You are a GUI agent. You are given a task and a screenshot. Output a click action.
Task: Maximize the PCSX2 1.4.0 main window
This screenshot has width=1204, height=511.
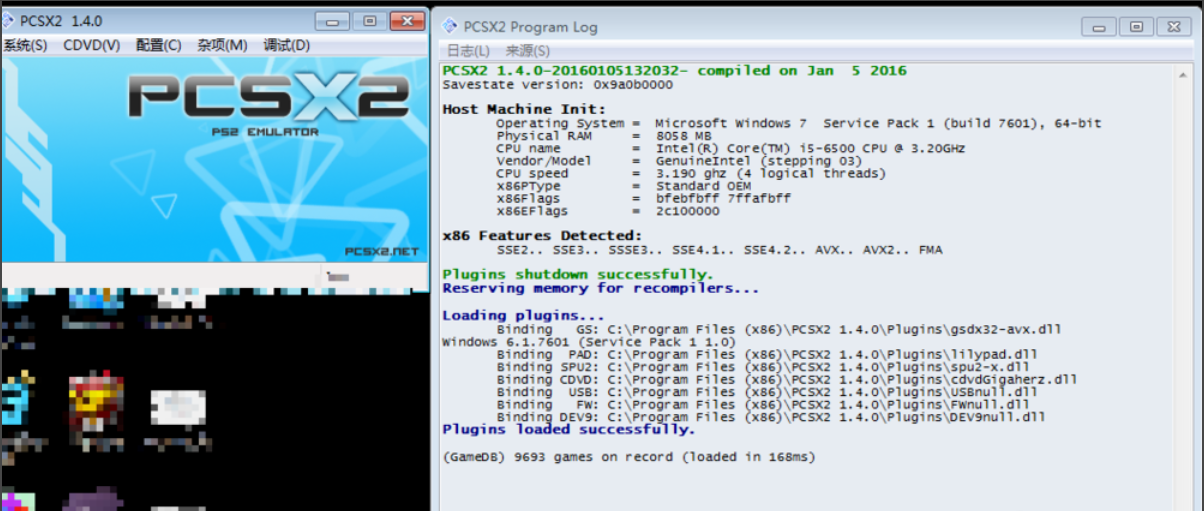tap(369, 21)
